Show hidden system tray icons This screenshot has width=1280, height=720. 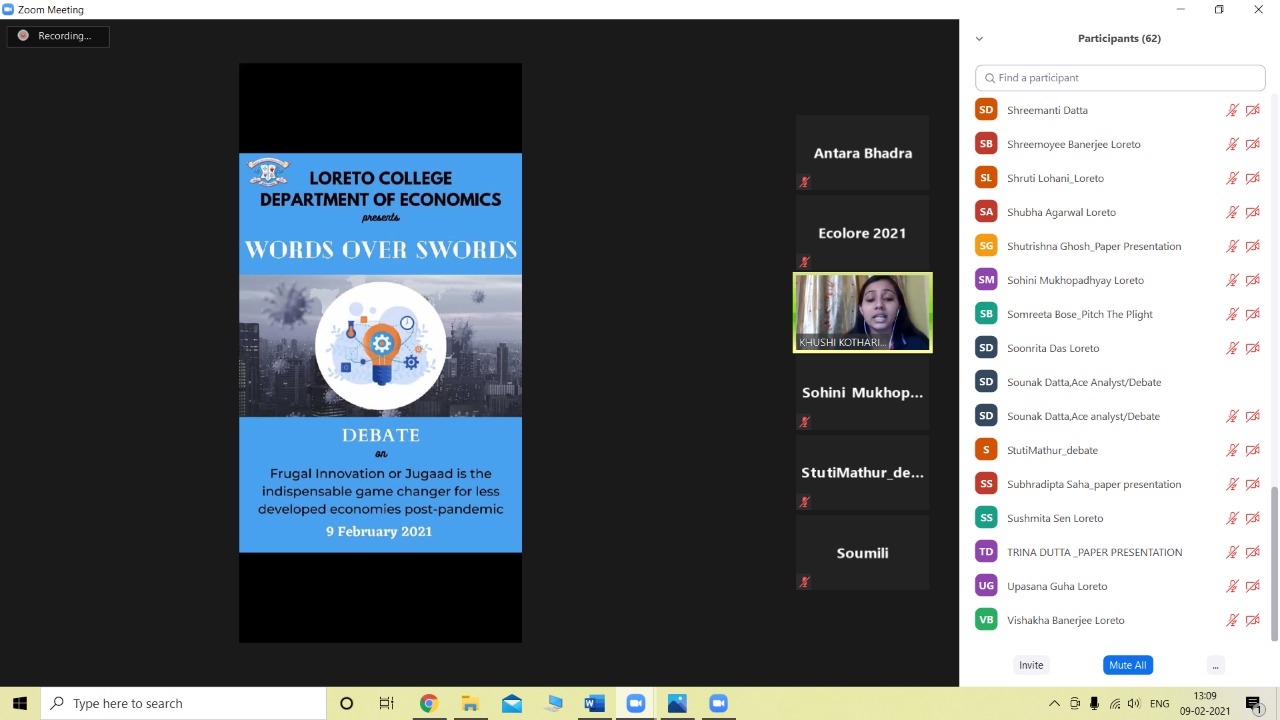(1054, 704)
